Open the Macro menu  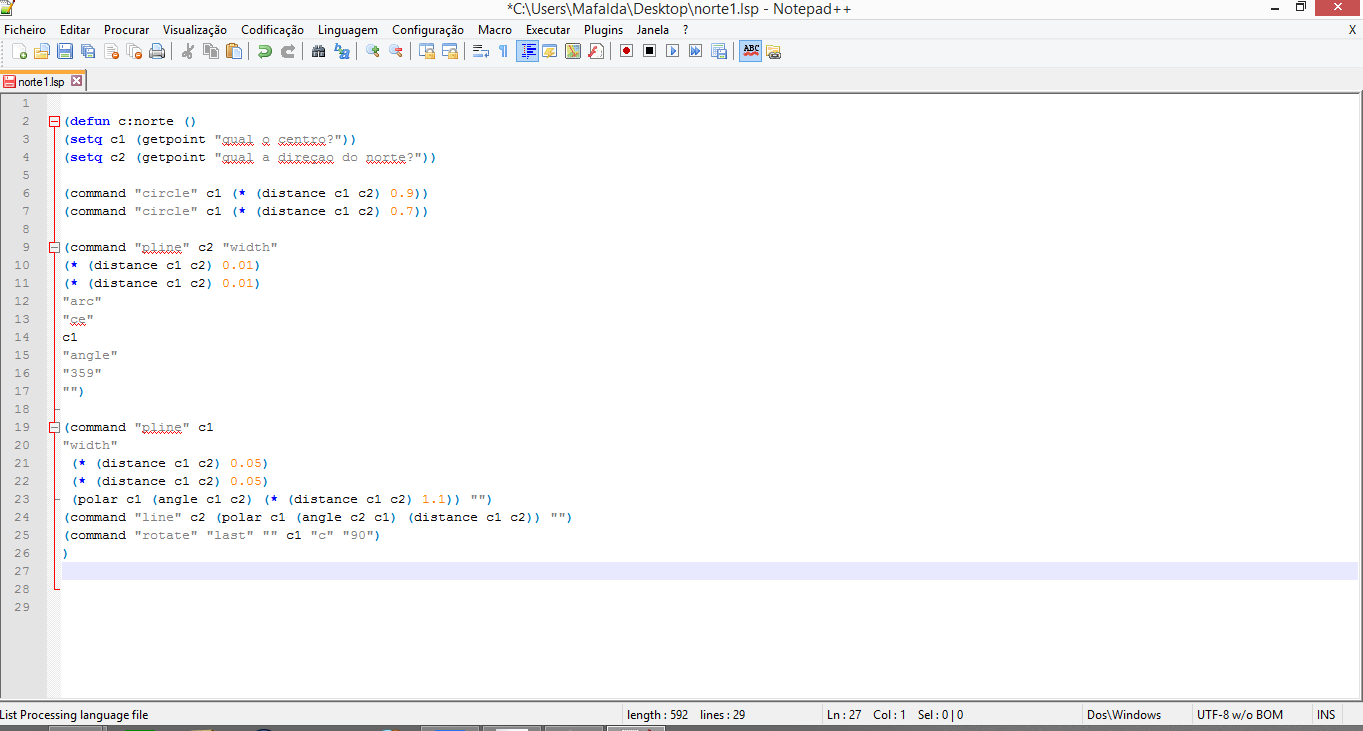point(495,30)
